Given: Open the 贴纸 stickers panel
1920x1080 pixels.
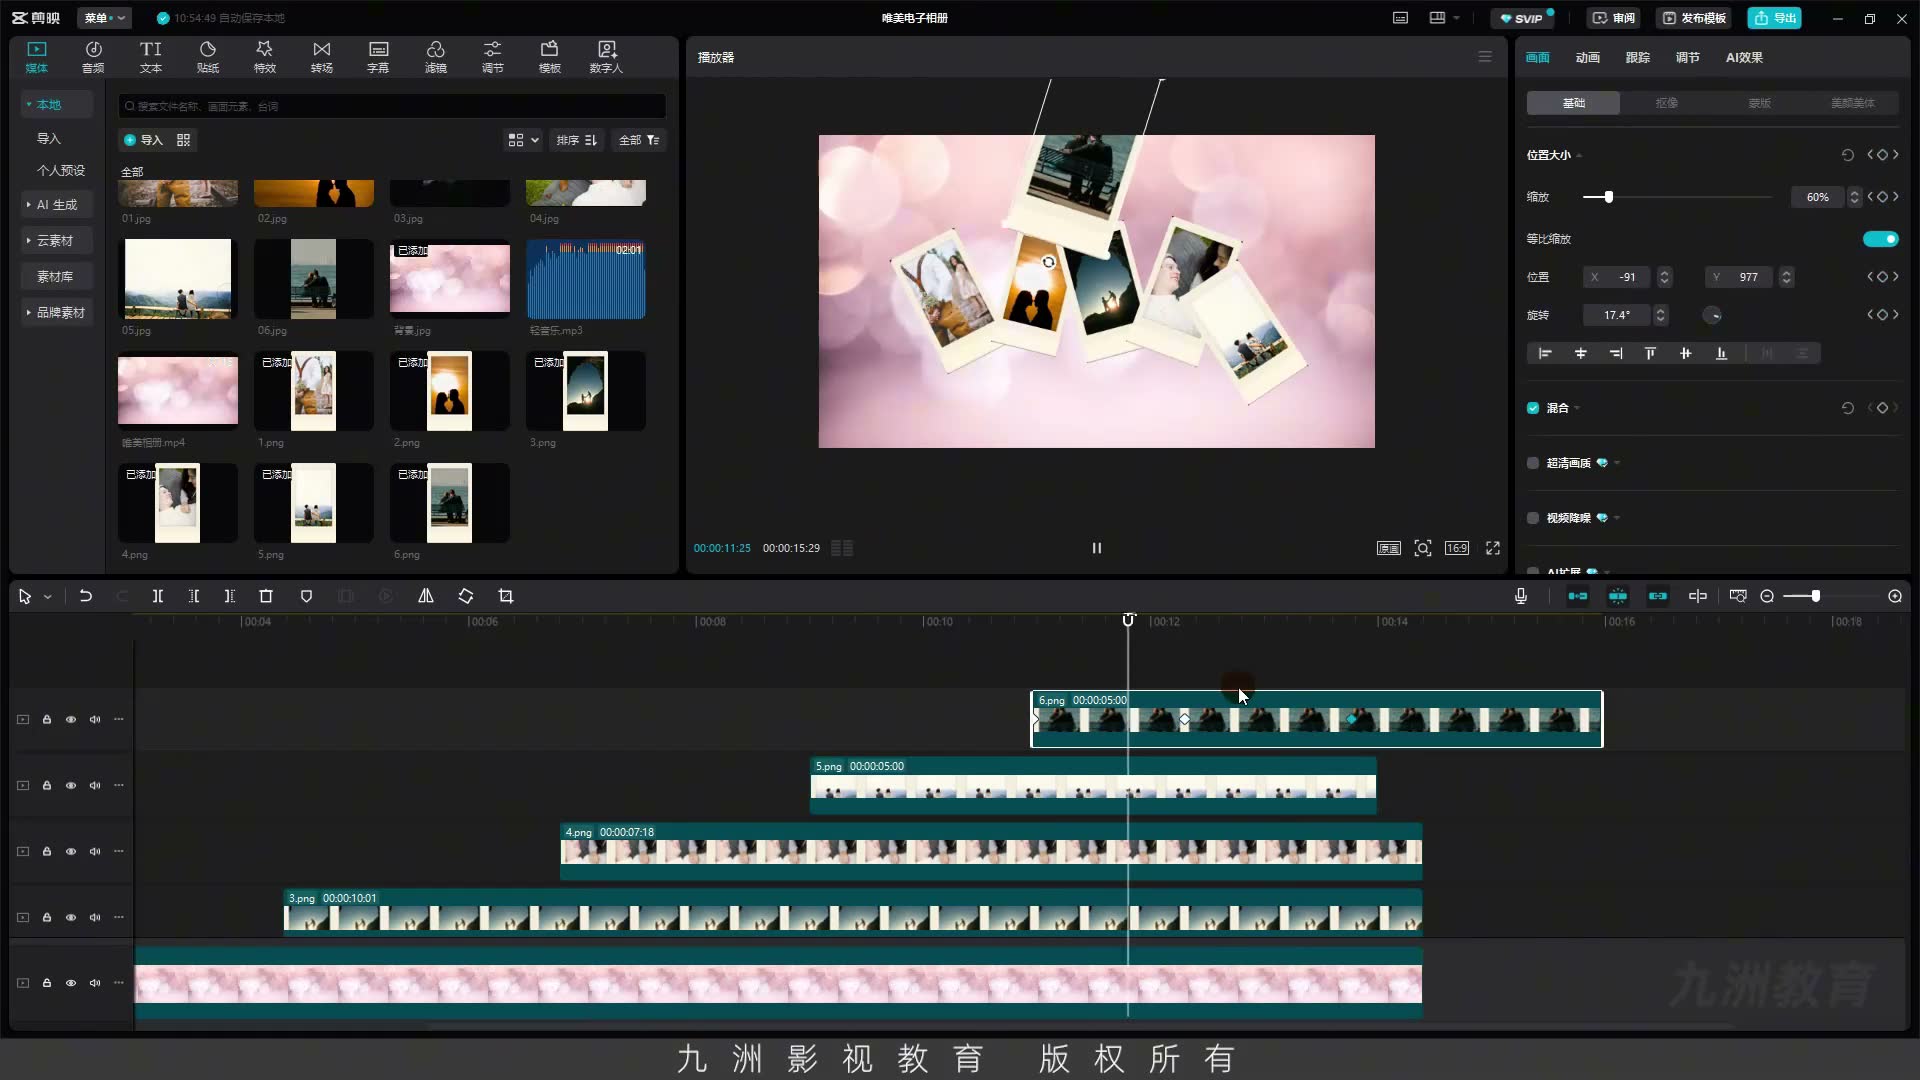Looking at the screenshot, I should click(x=208, y=57).
